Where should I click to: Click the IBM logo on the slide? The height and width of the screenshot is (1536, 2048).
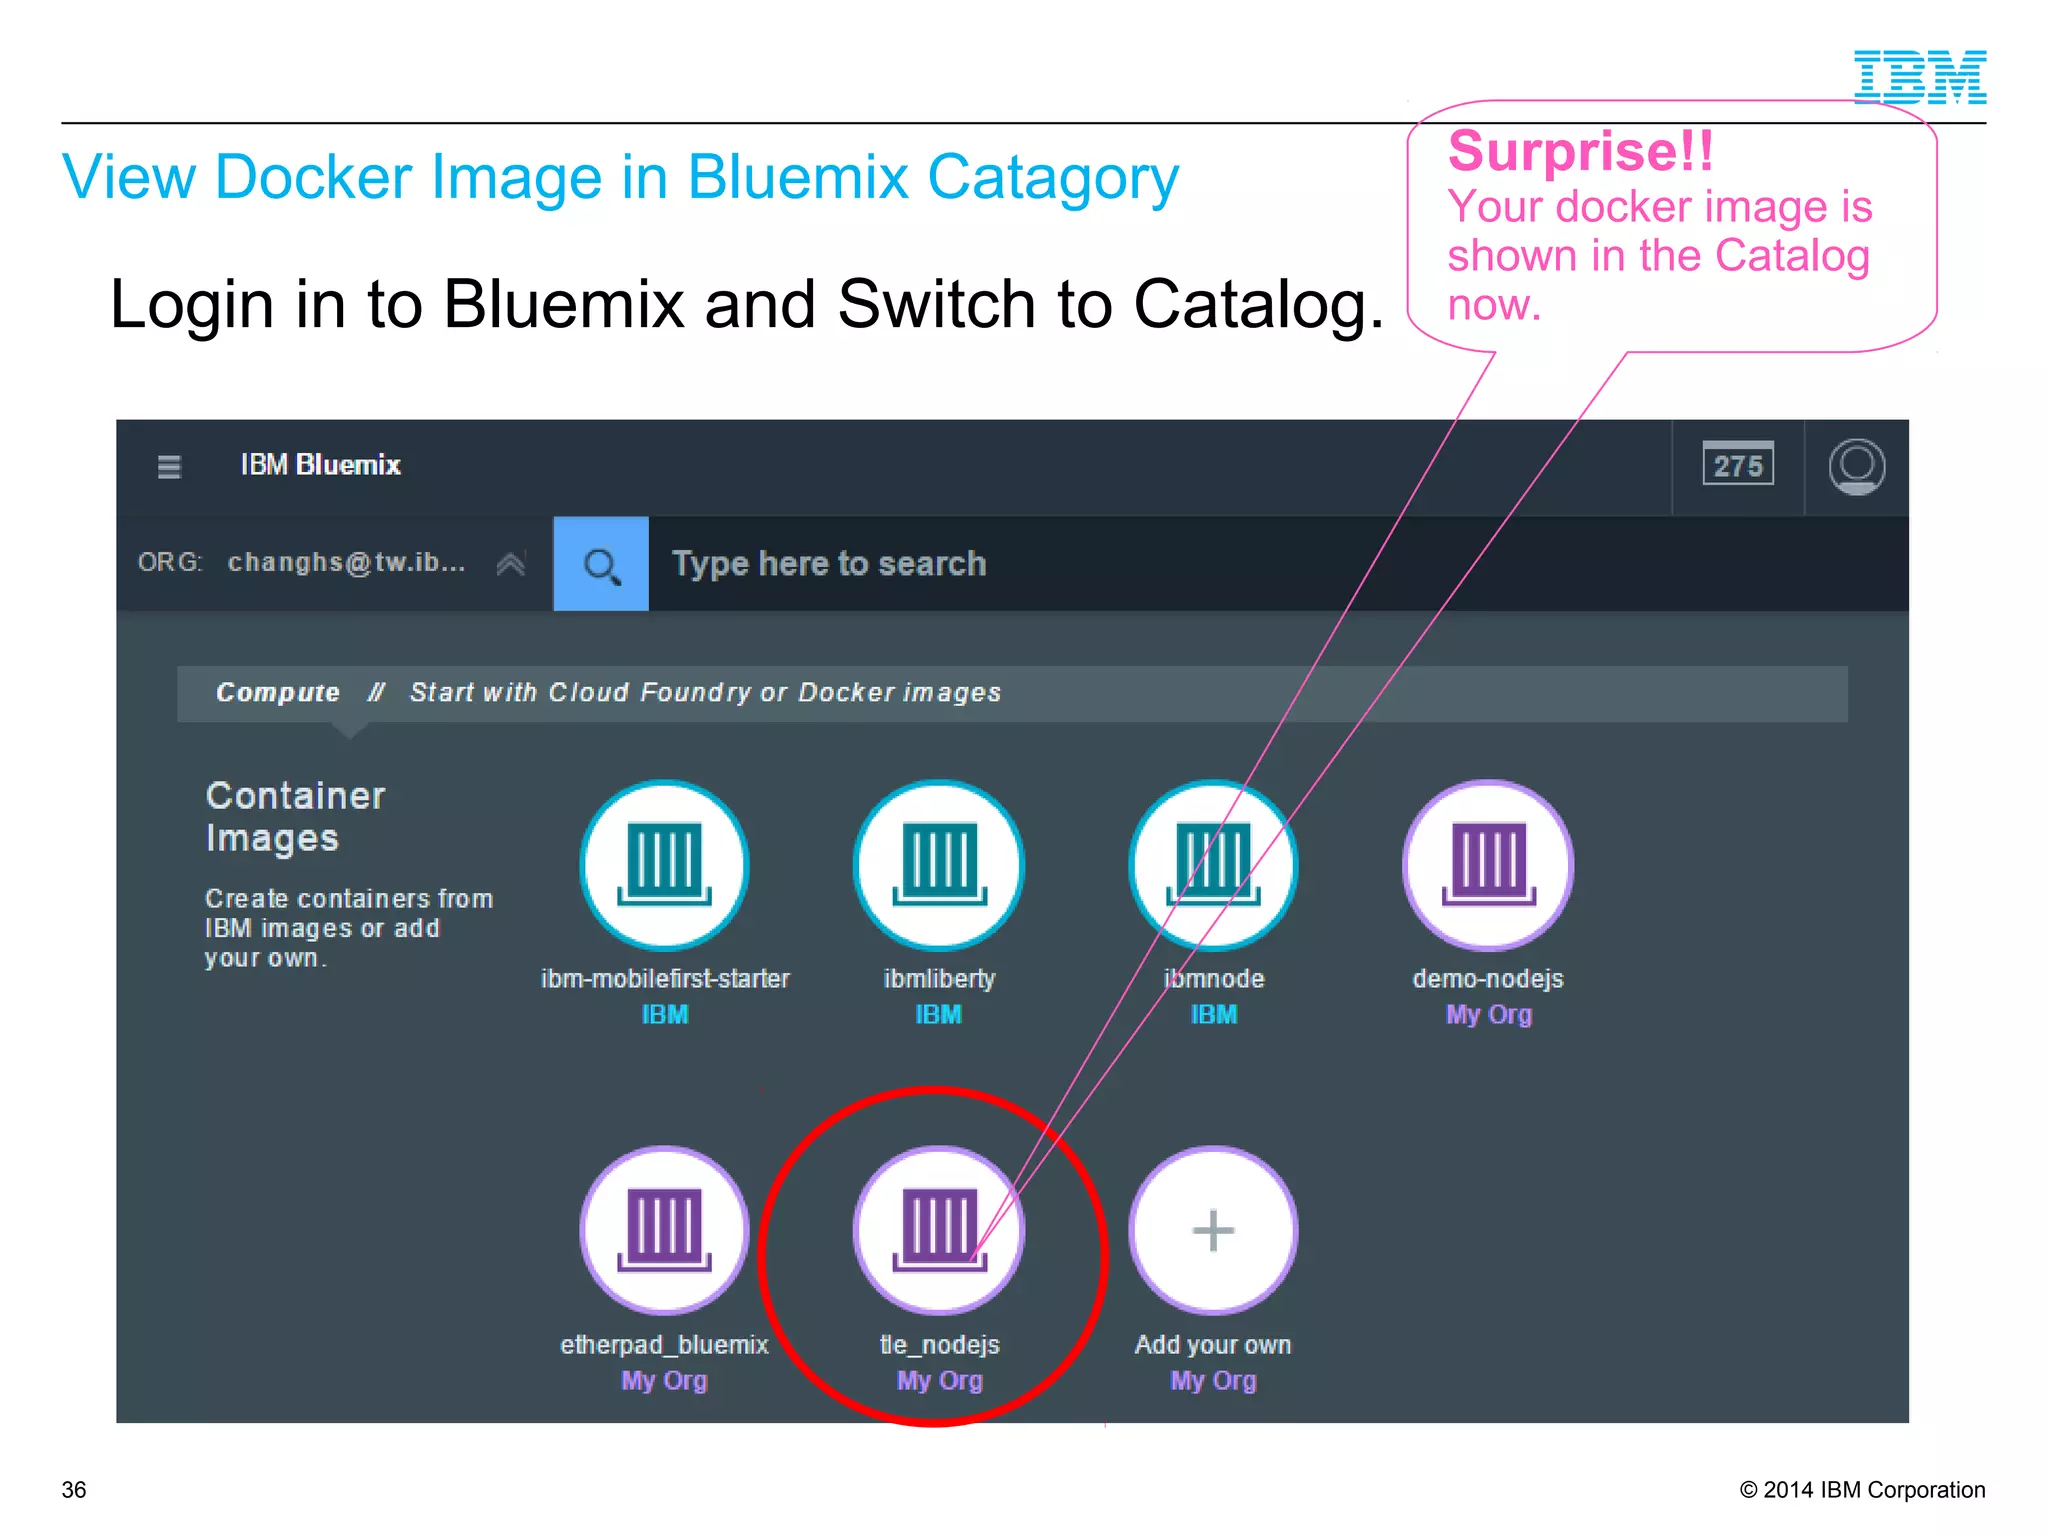pos(1920,77)
